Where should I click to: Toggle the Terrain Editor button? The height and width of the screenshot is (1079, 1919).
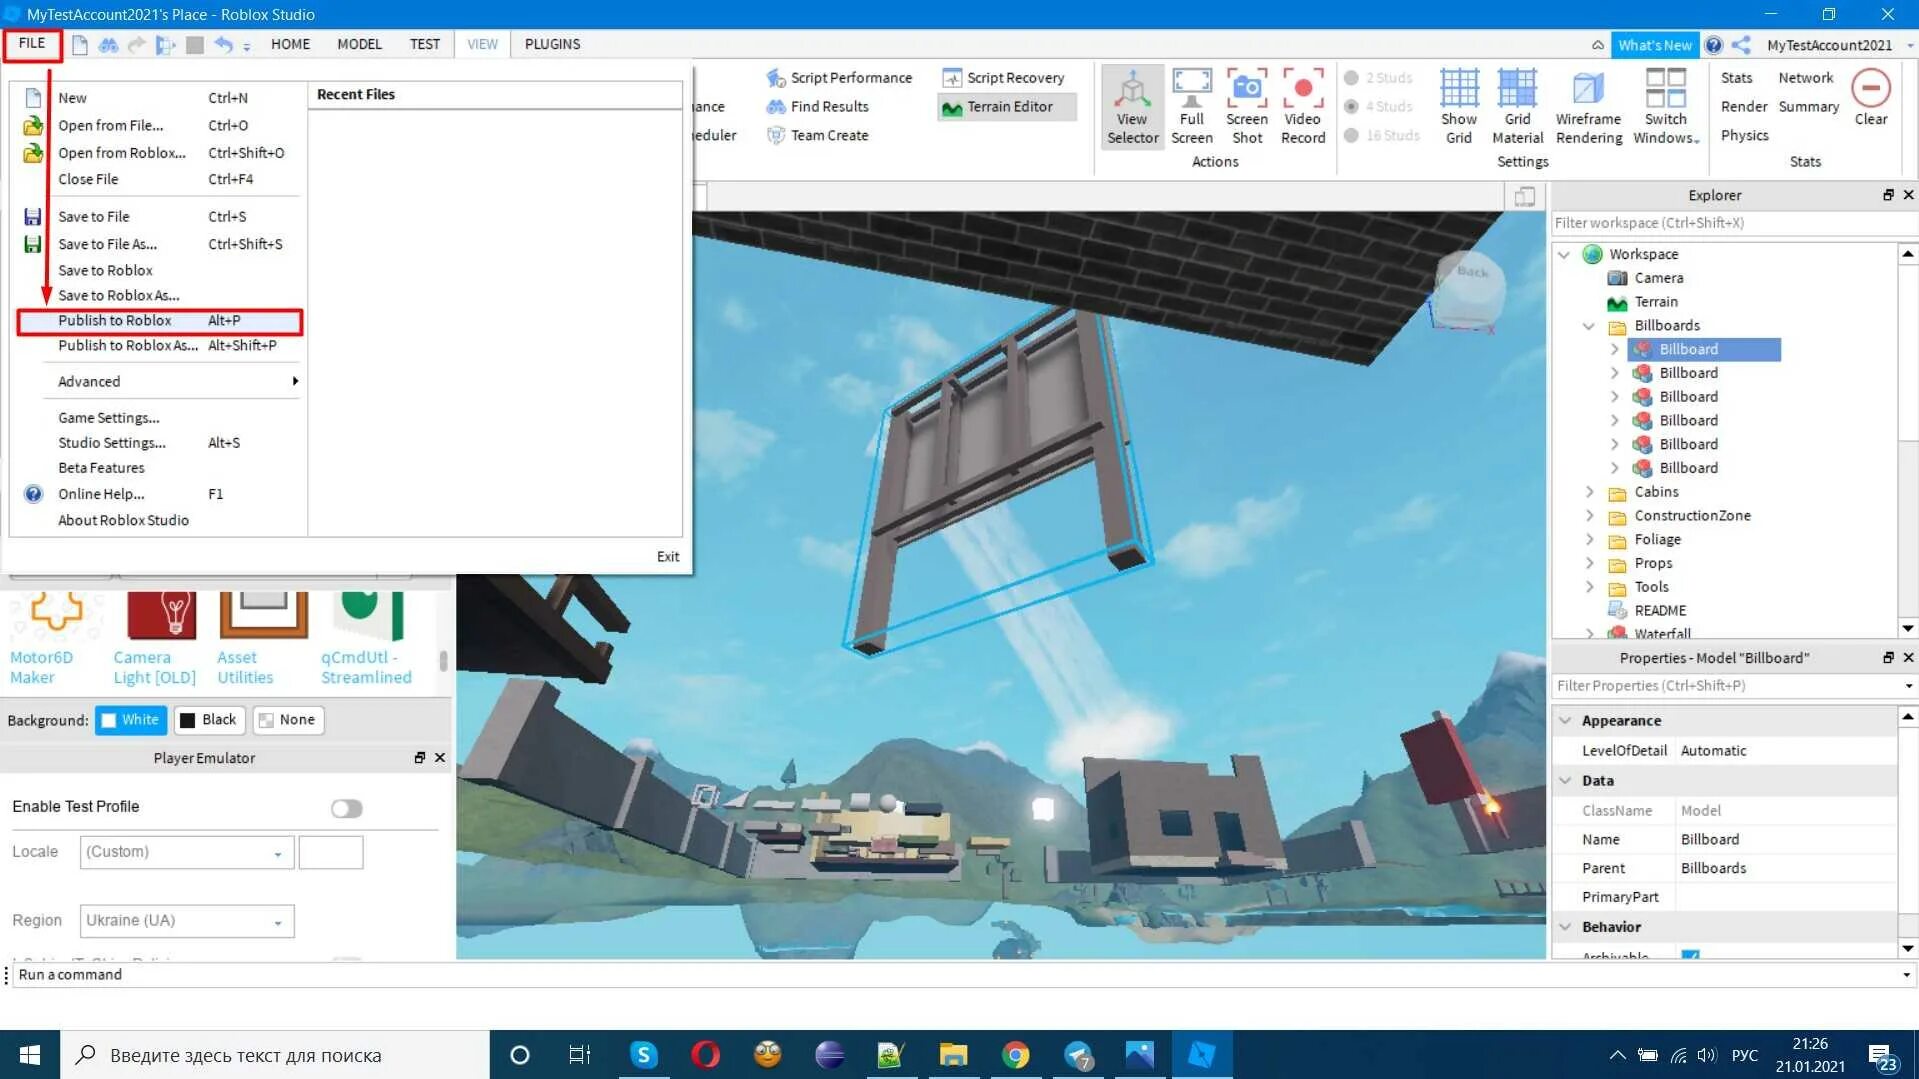tap(1006, 107)
